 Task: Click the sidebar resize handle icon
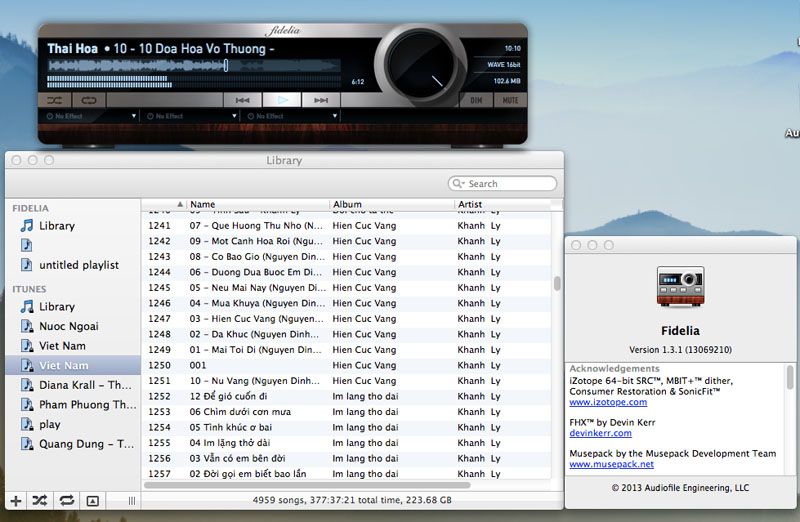point(132,501)
